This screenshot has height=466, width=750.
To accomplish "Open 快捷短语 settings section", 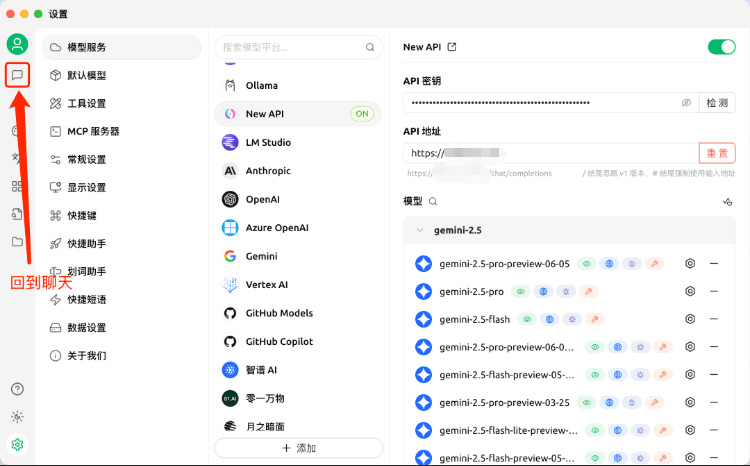I will 121,300.
